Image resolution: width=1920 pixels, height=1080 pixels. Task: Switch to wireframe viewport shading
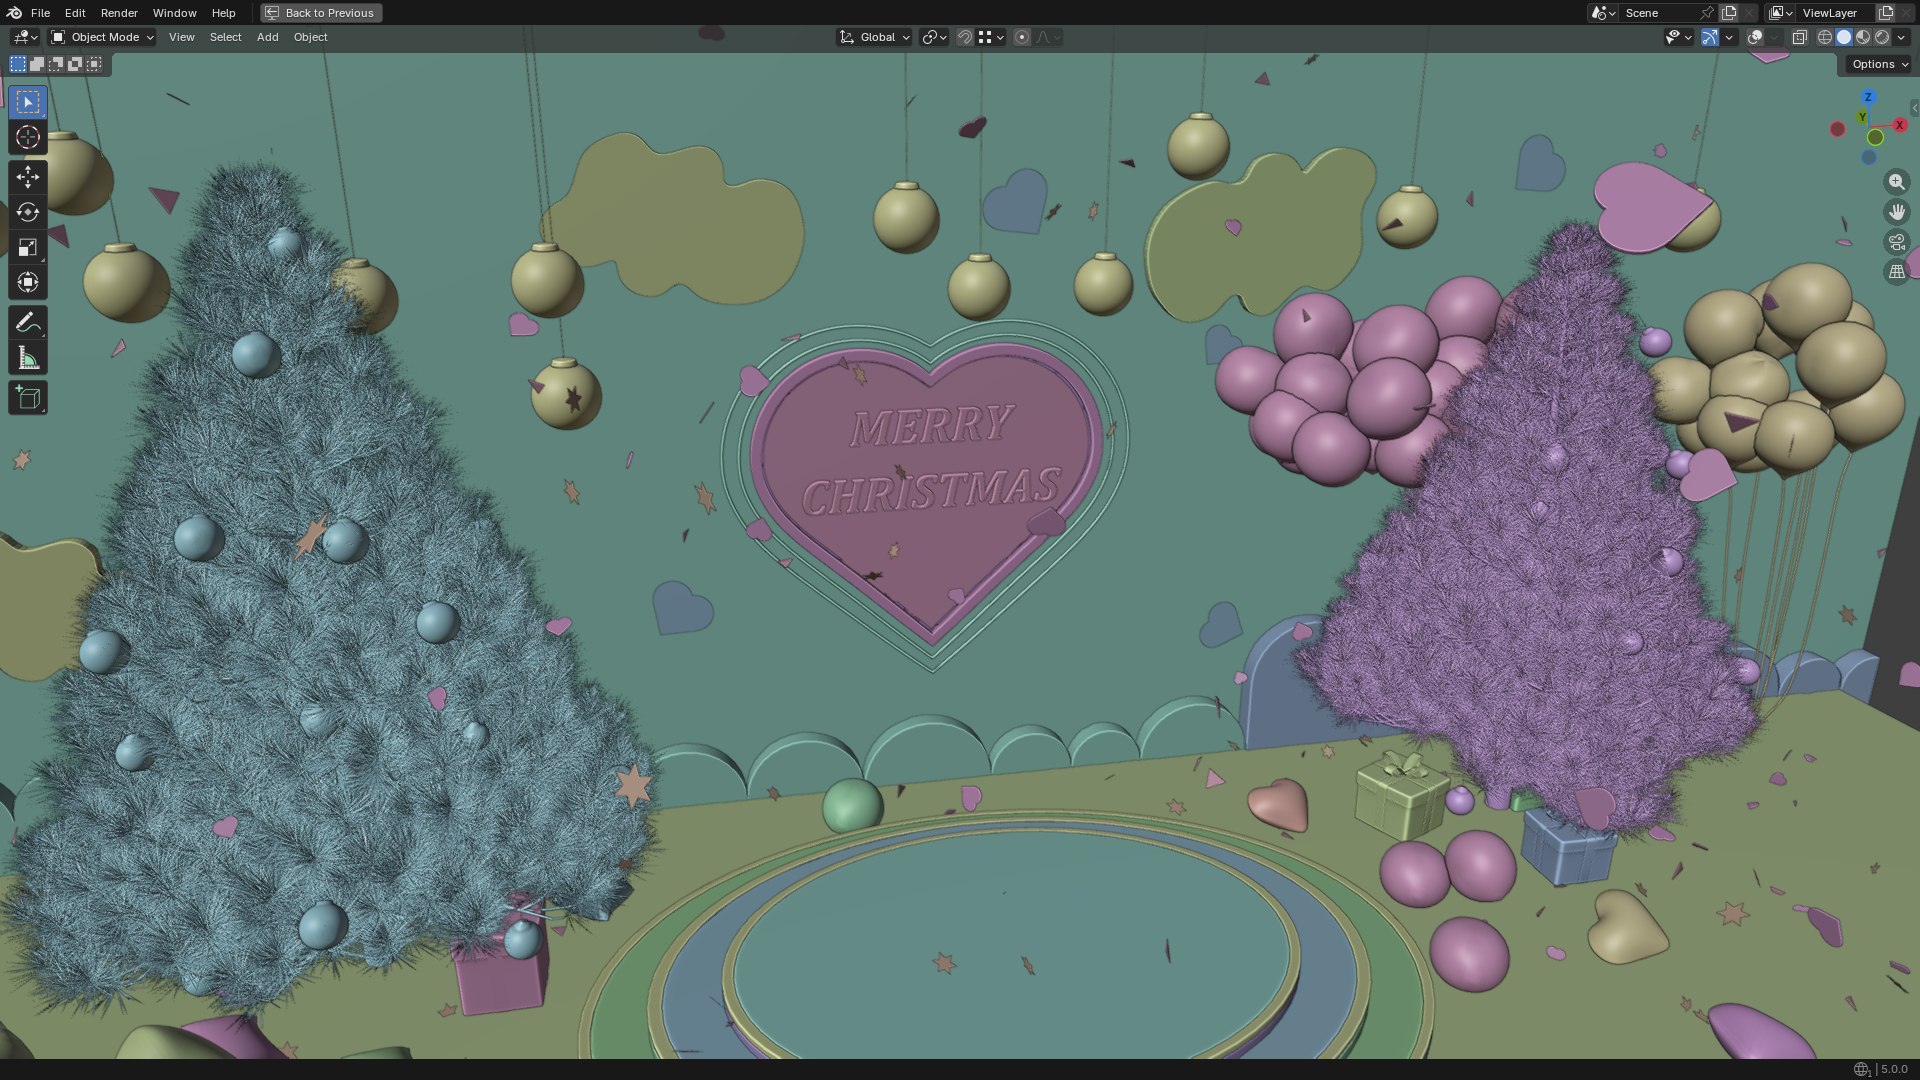1825,37
